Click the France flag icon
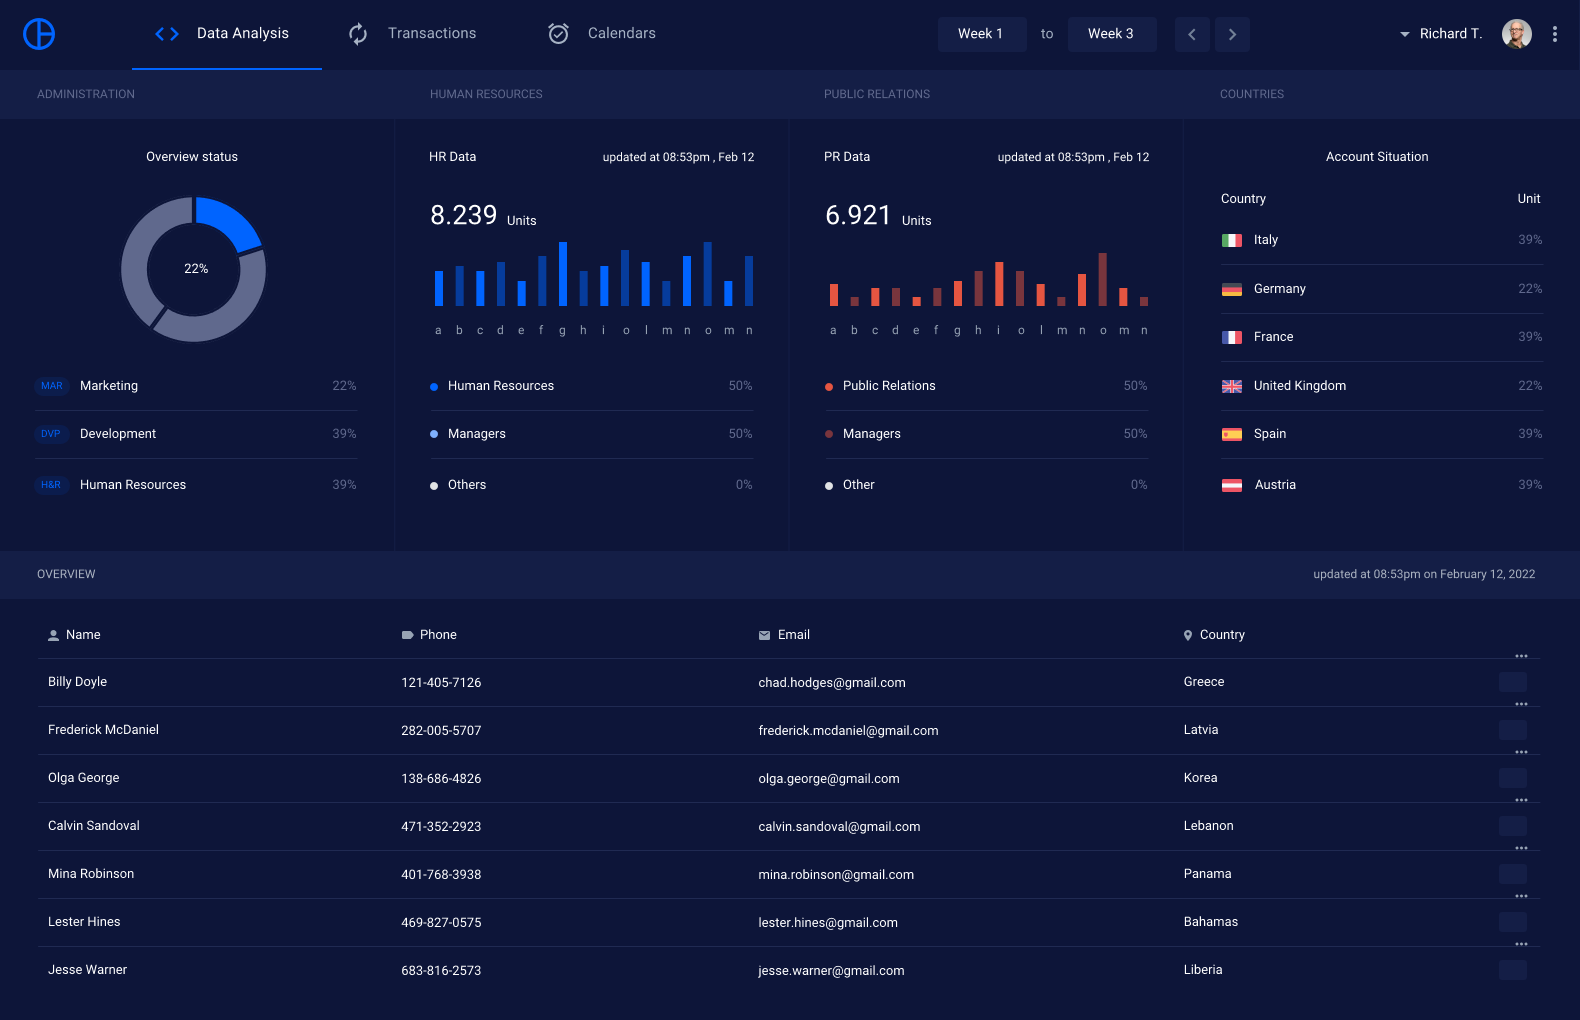Screen dimensions: 1580x1020 click(x=1232, y=337)
